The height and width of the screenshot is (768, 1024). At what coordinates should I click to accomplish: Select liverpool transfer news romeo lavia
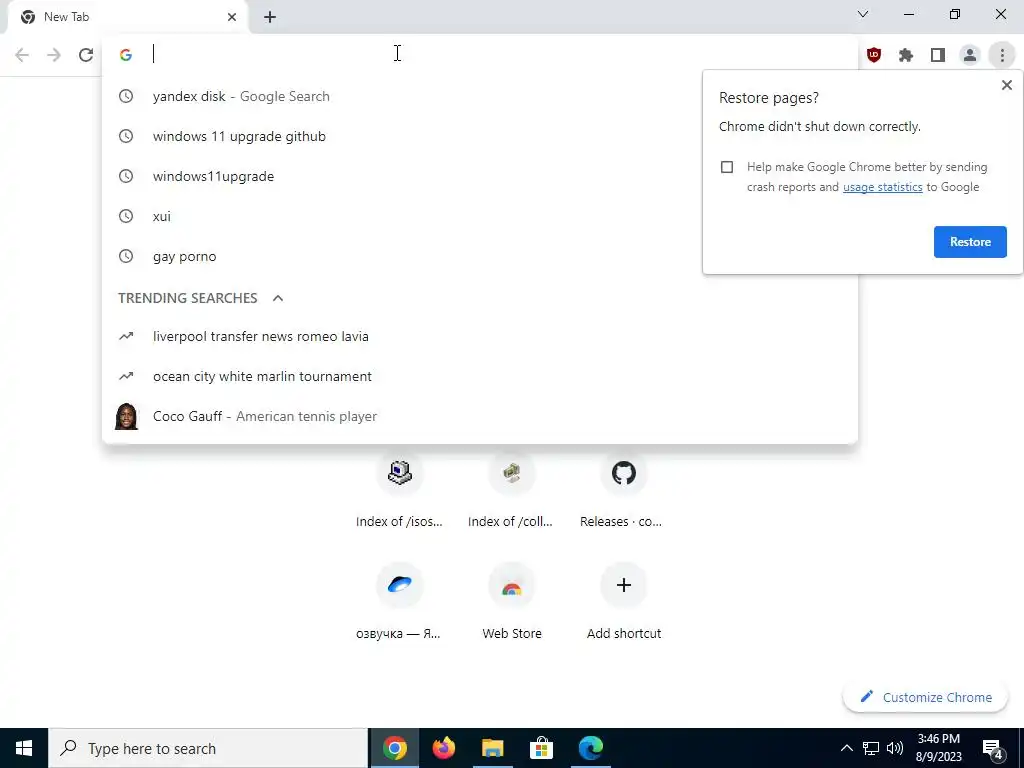(x=479, y=336)
